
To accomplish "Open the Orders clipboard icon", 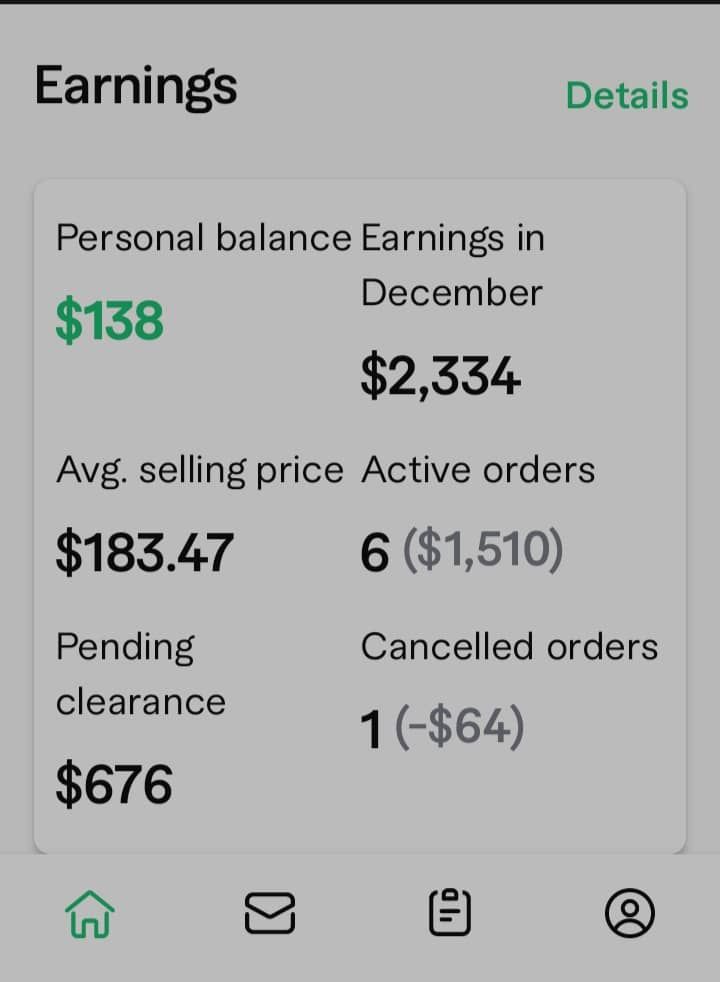I will pyautogui.click(x=450, y=913).
